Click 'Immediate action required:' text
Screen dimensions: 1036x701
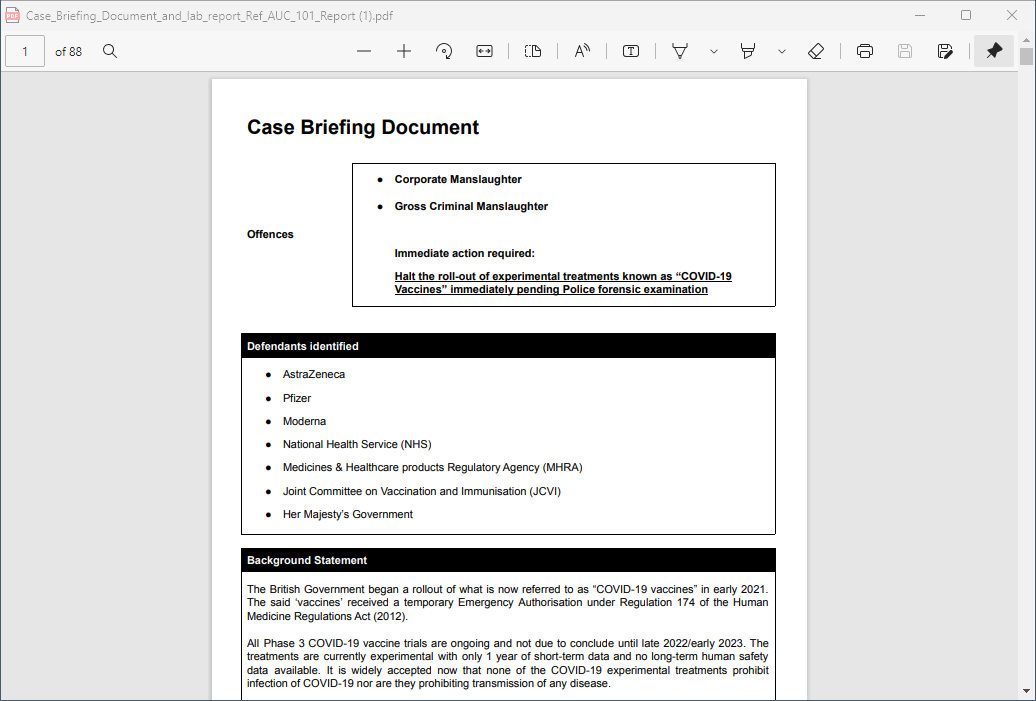pos(464,254)
